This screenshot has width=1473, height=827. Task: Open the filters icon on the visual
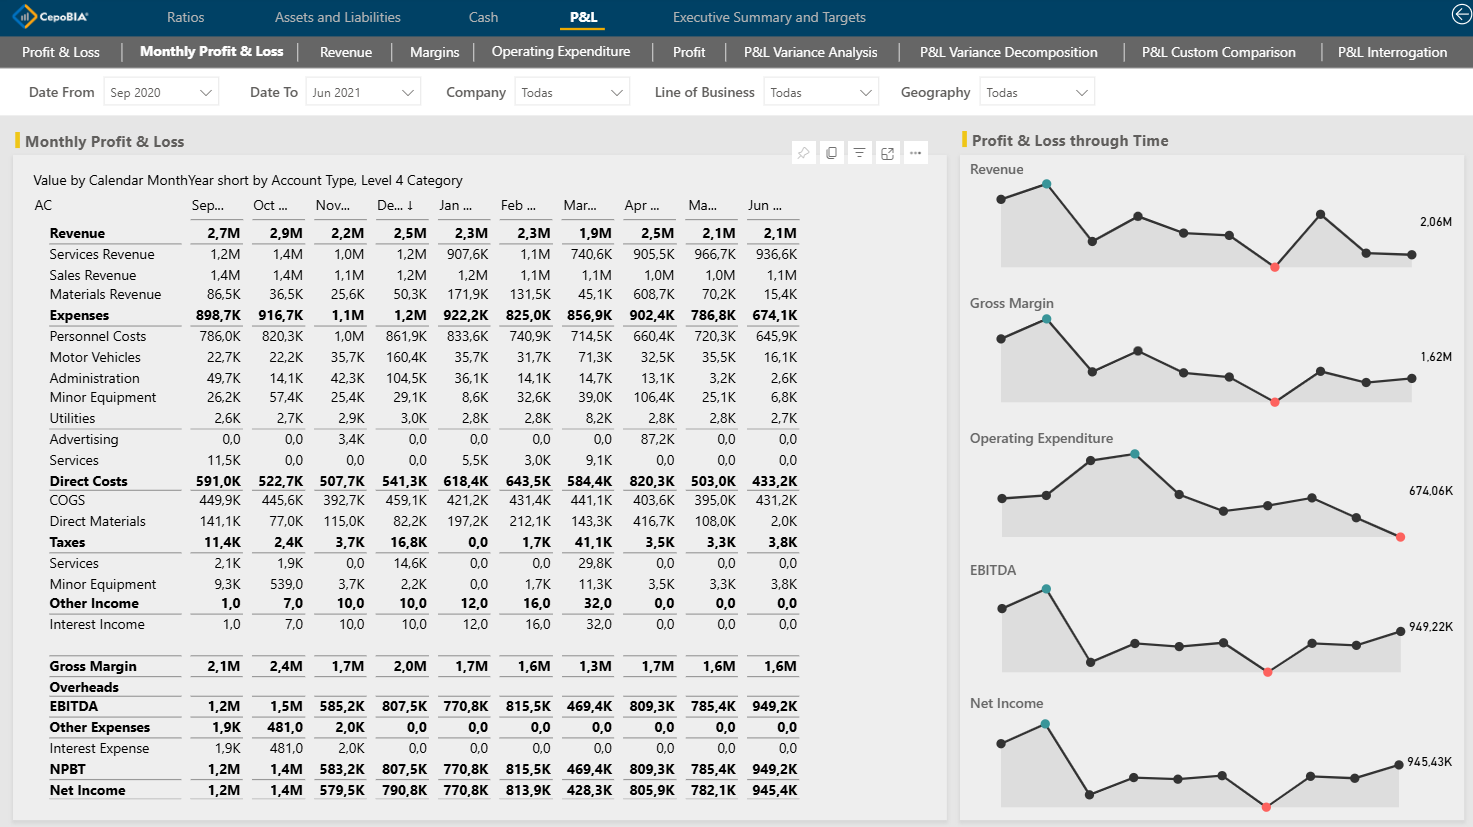coord(859,153)
